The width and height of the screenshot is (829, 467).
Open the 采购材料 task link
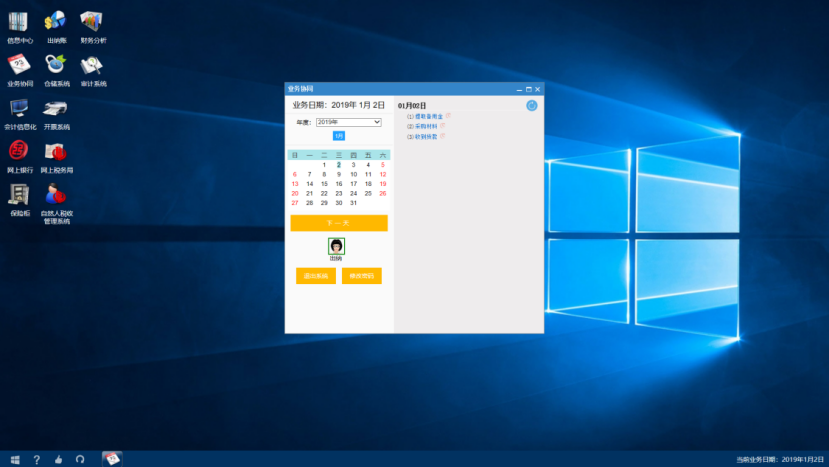click(426, 126)
